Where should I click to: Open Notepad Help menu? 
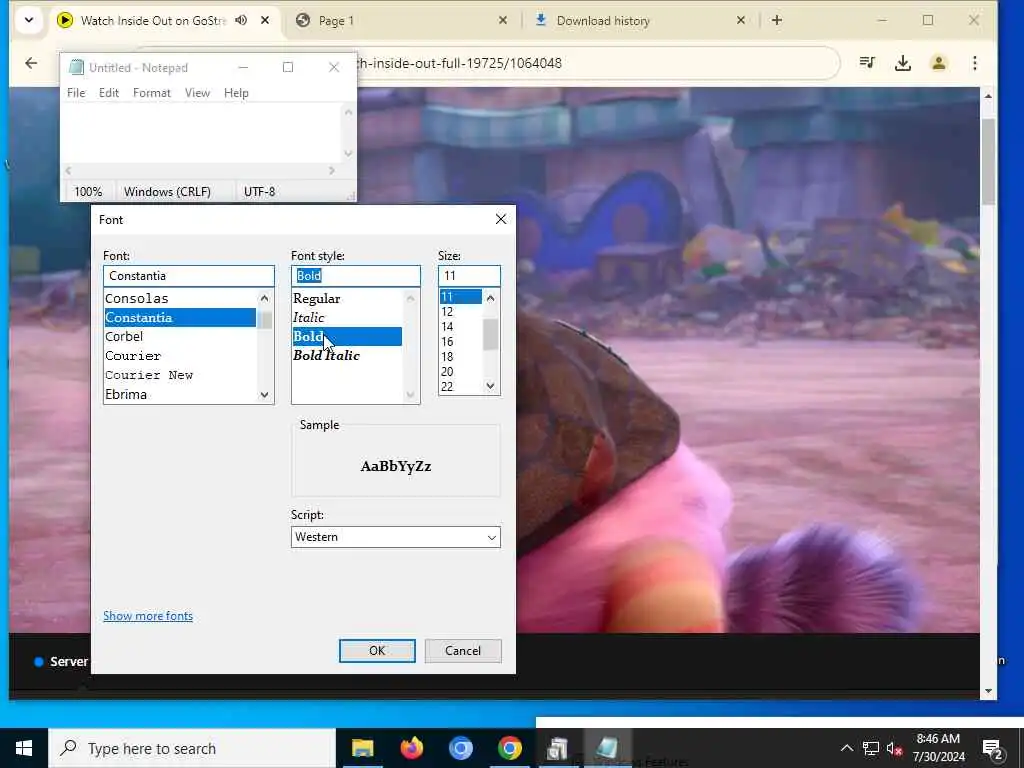(x=236, y=93)
